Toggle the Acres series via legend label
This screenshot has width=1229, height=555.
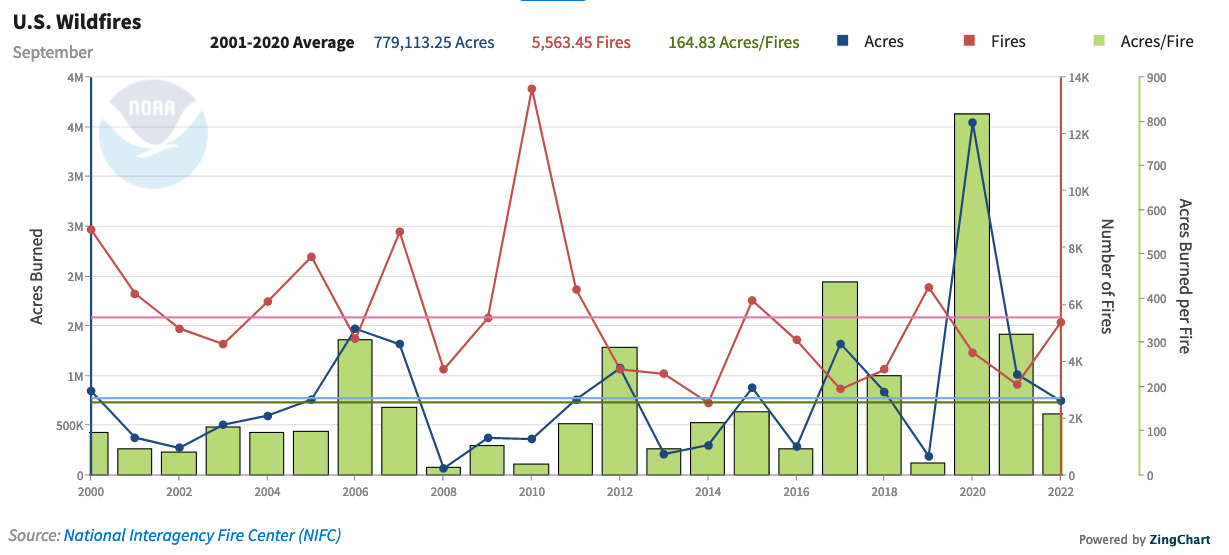pos(884,42)
